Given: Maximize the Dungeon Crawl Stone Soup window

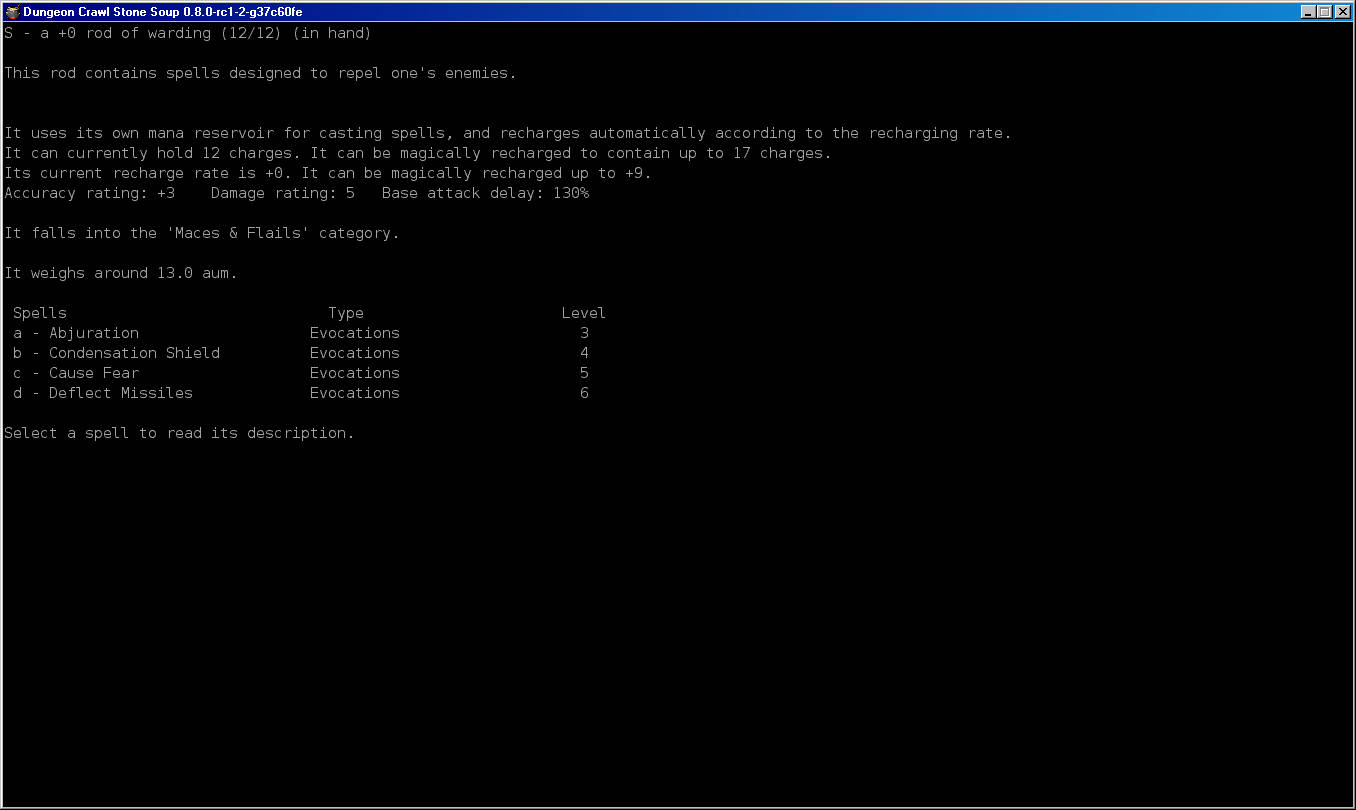Looking at the screenshot, I should 1324,12.
